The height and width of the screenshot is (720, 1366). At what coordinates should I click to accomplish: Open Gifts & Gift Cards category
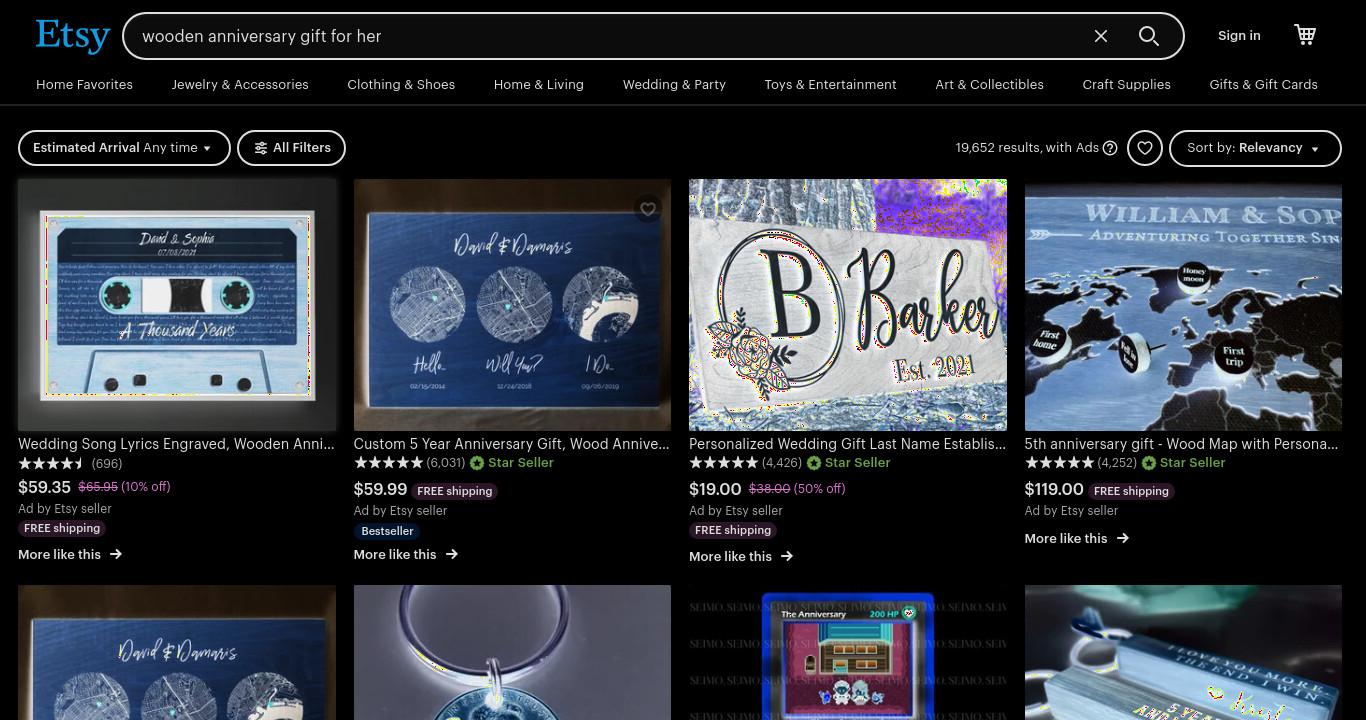click(1263, 85)
